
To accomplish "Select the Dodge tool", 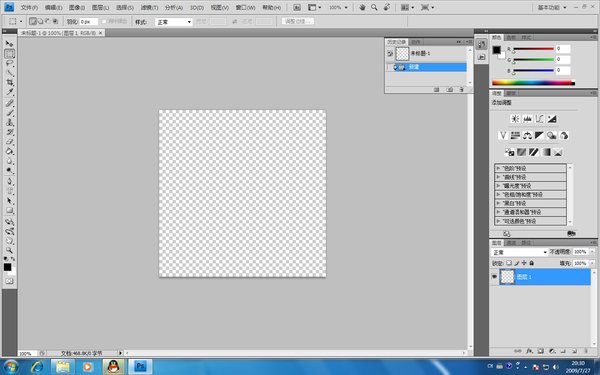I will point(10,171).
